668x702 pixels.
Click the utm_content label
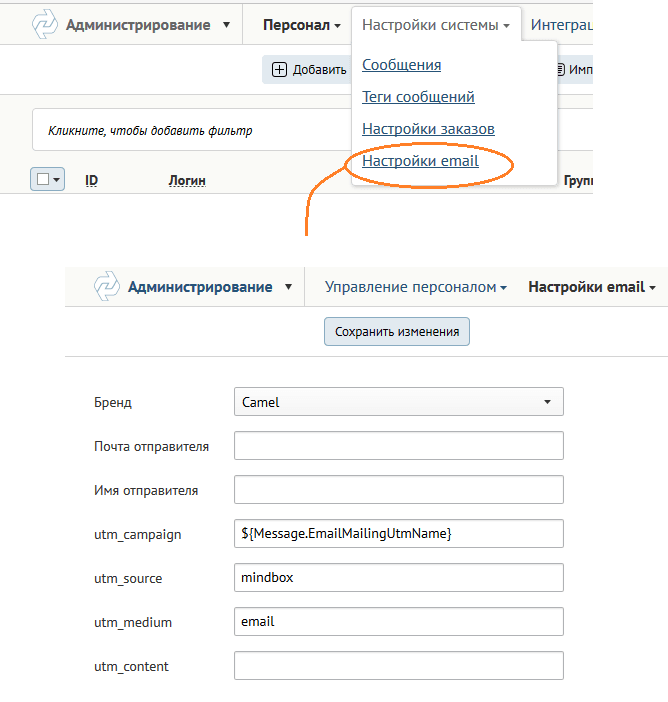pyautogui.click(x=131, y=667)
